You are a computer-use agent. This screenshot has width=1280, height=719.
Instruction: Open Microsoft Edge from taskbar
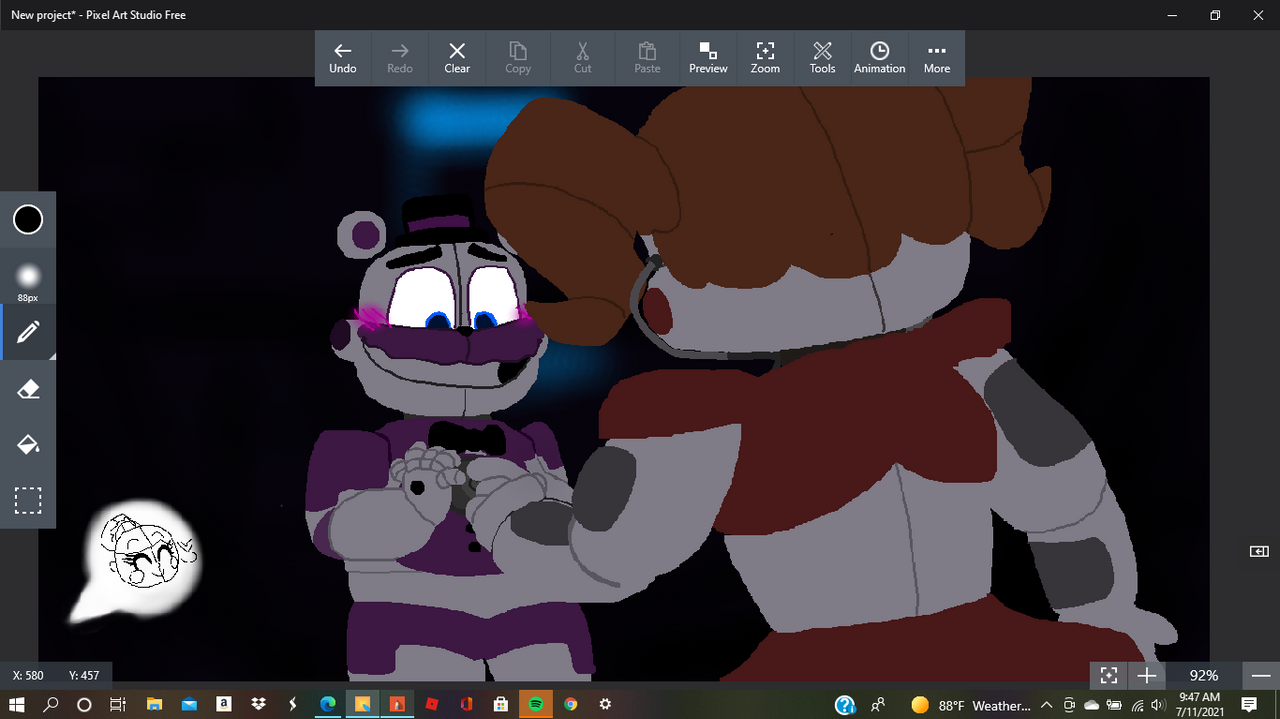pos(327,704)
